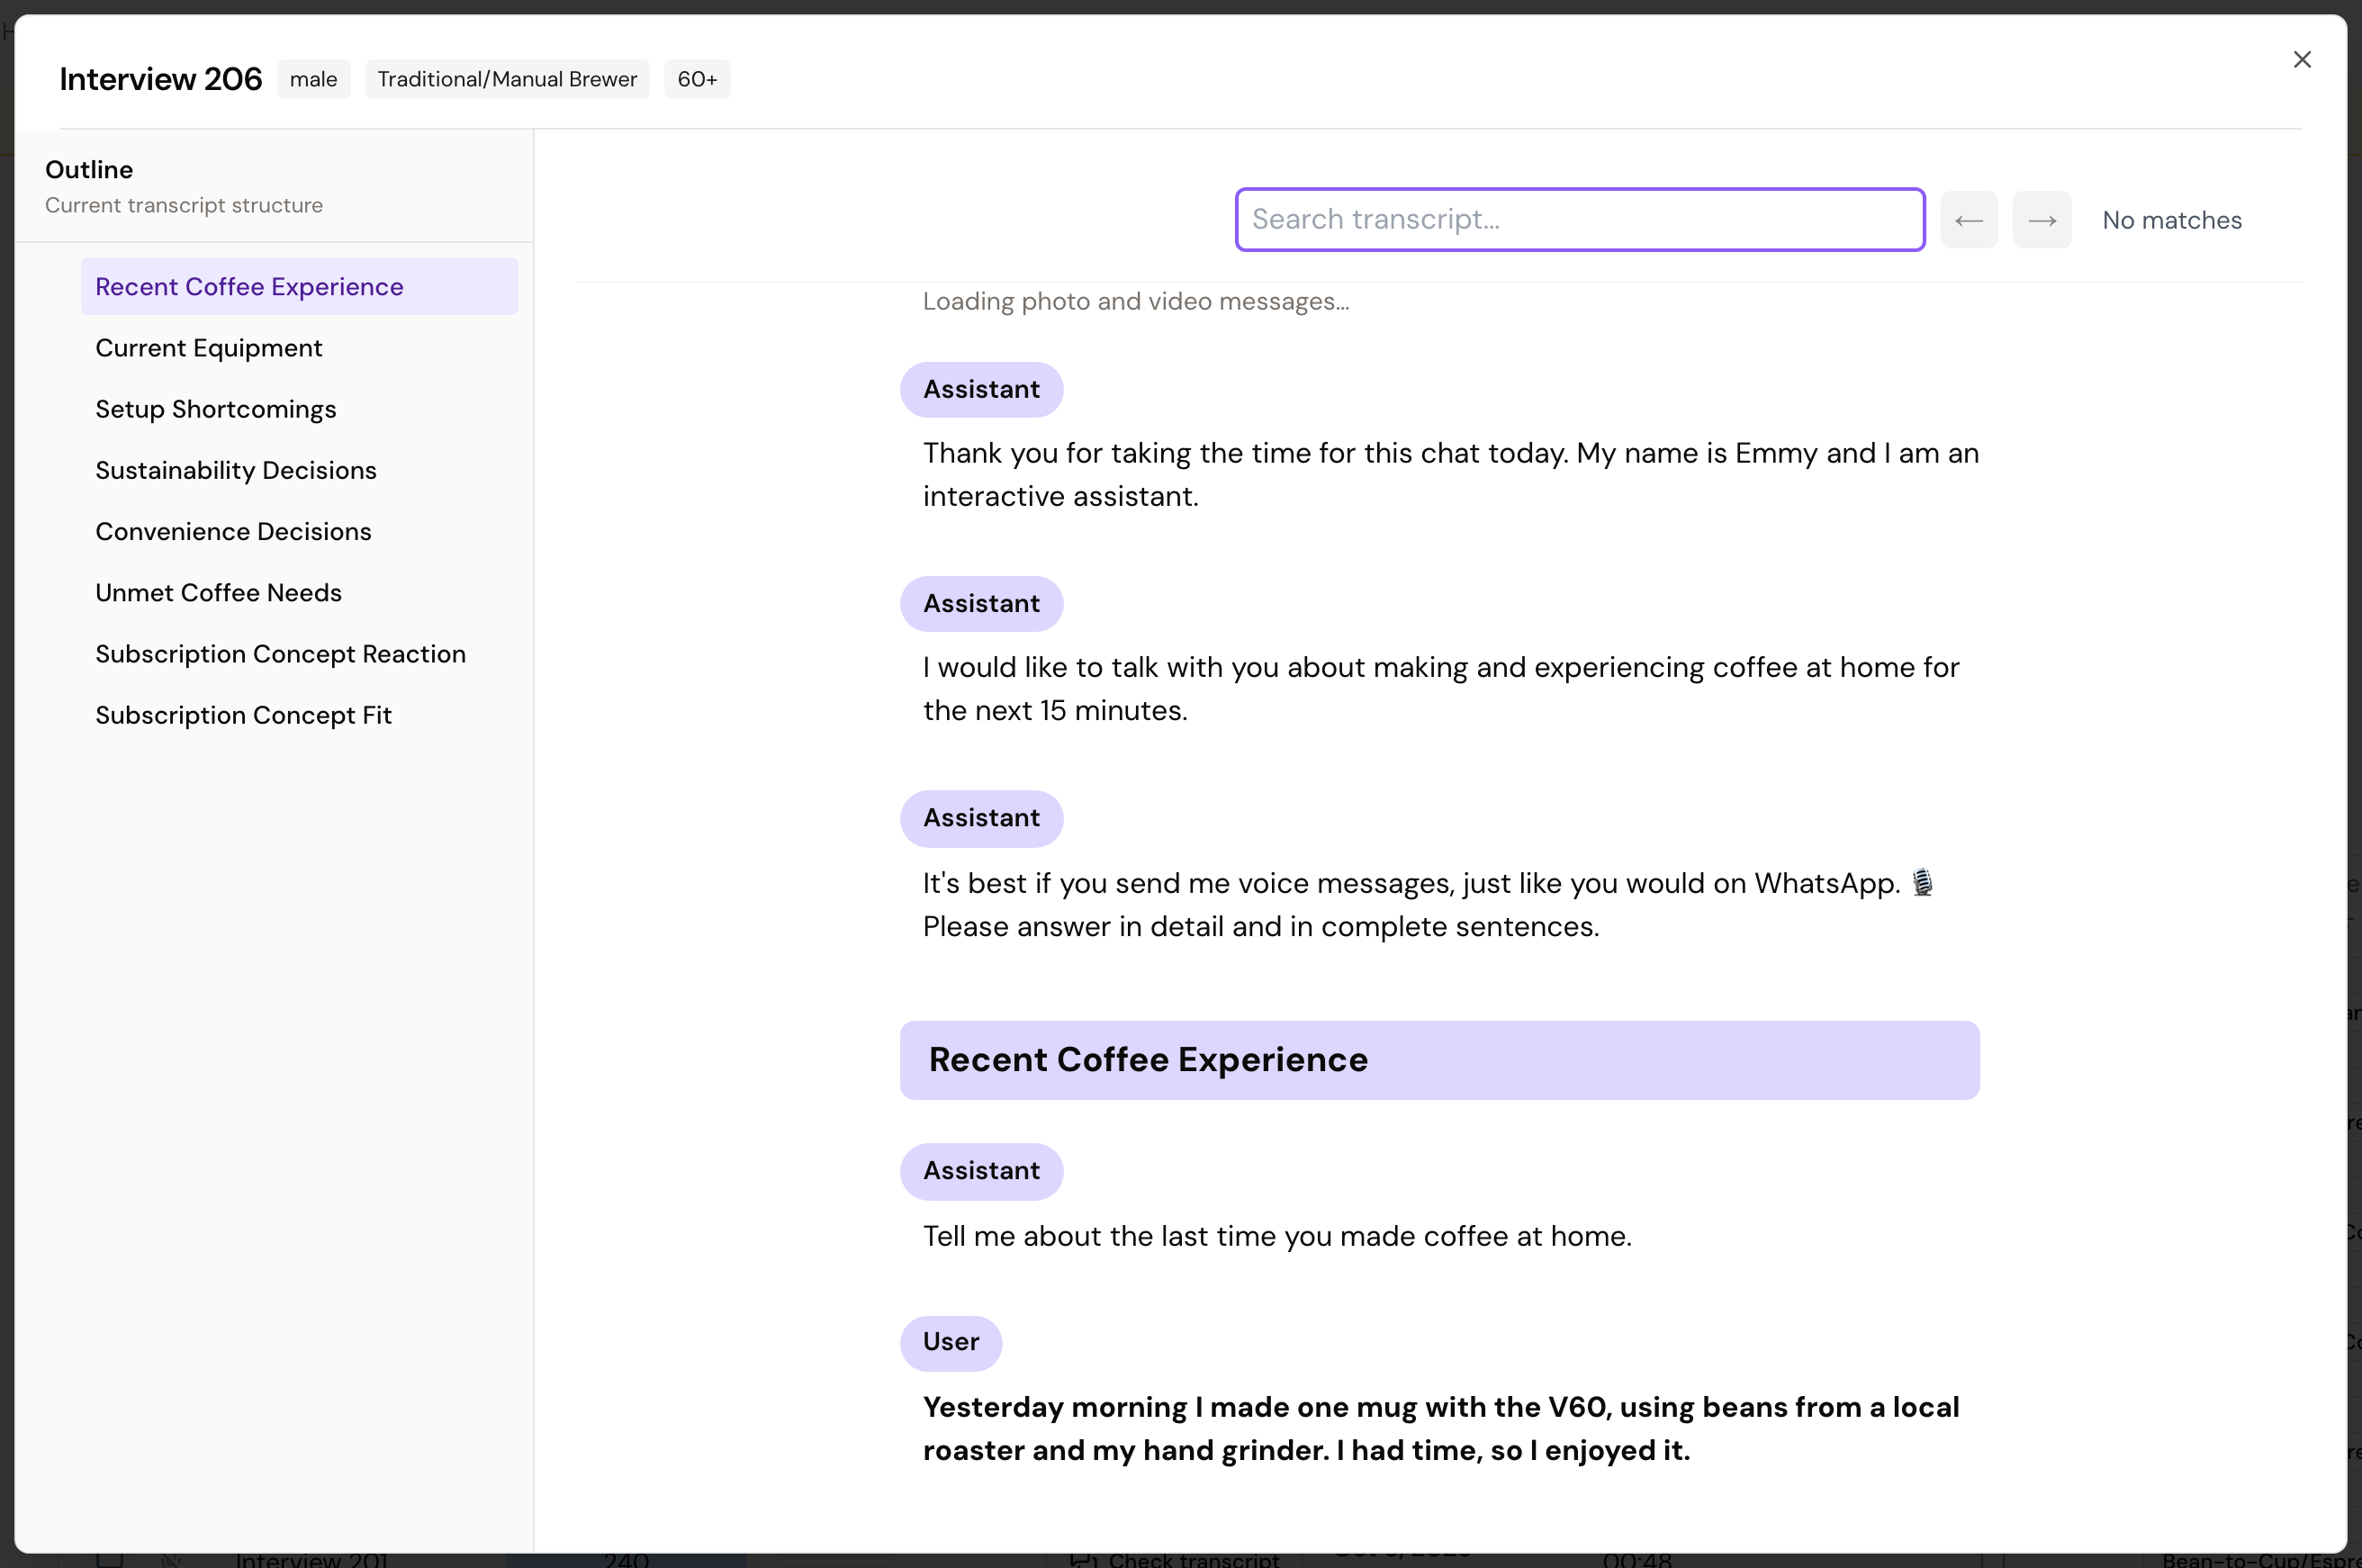Go to Sustainability Decisions section
Image resolution: width=2362 pixels, height=1568 pixels.
299,470
